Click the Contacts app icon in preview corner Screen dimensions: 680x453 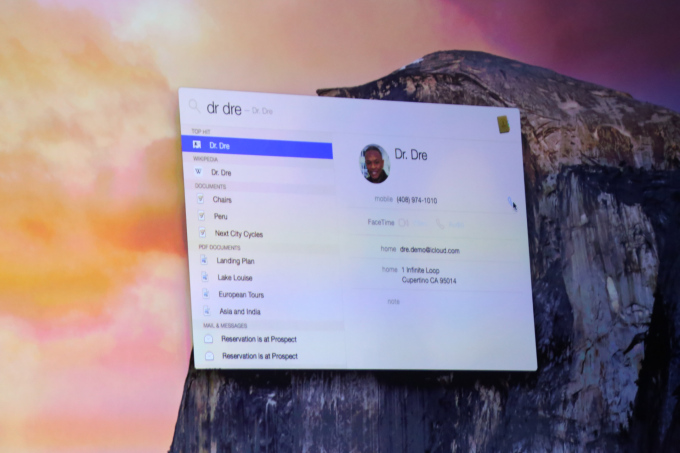(x=503, y=125)
